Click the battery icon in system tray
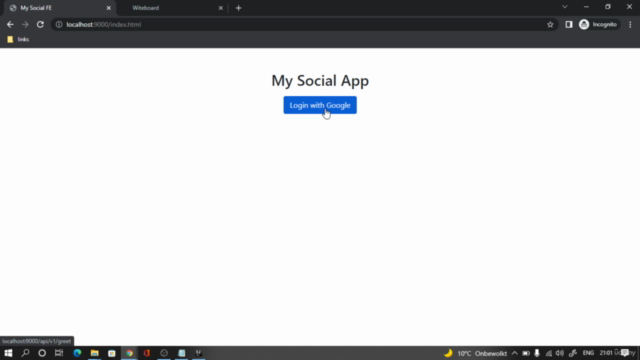This screenshot has height=360, width=640. (526, 353)
